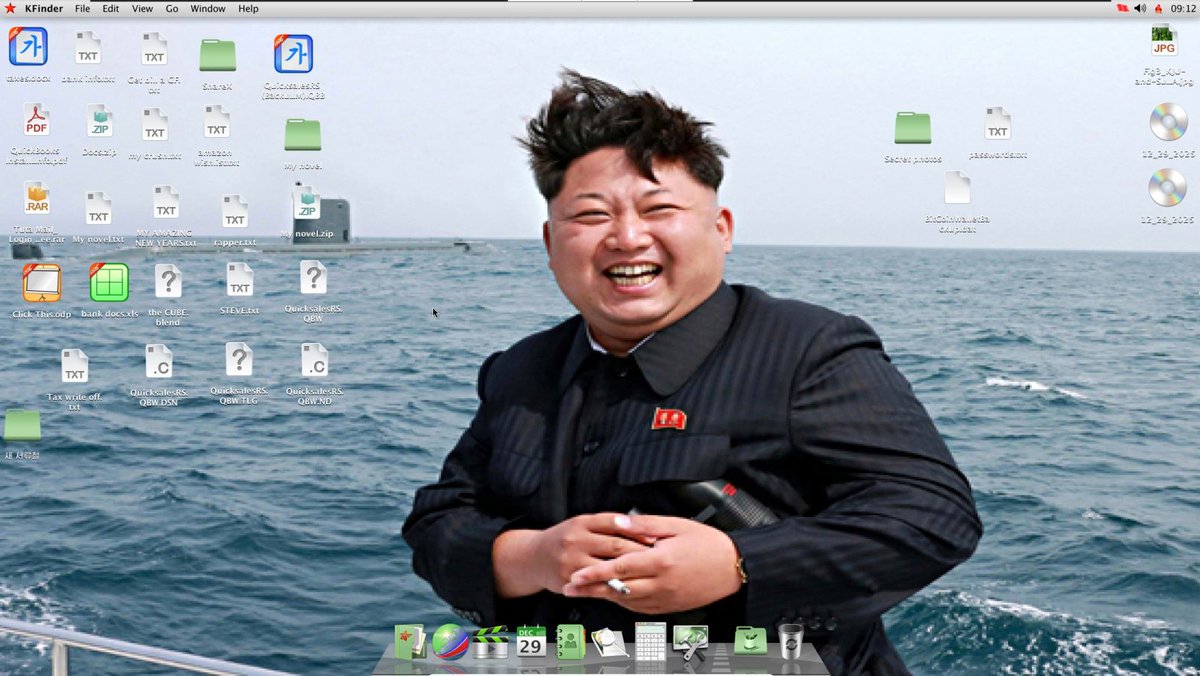Viewport: 1200px width, 676px height.
Task: Open the Edit menu
Action: point(110,8)
